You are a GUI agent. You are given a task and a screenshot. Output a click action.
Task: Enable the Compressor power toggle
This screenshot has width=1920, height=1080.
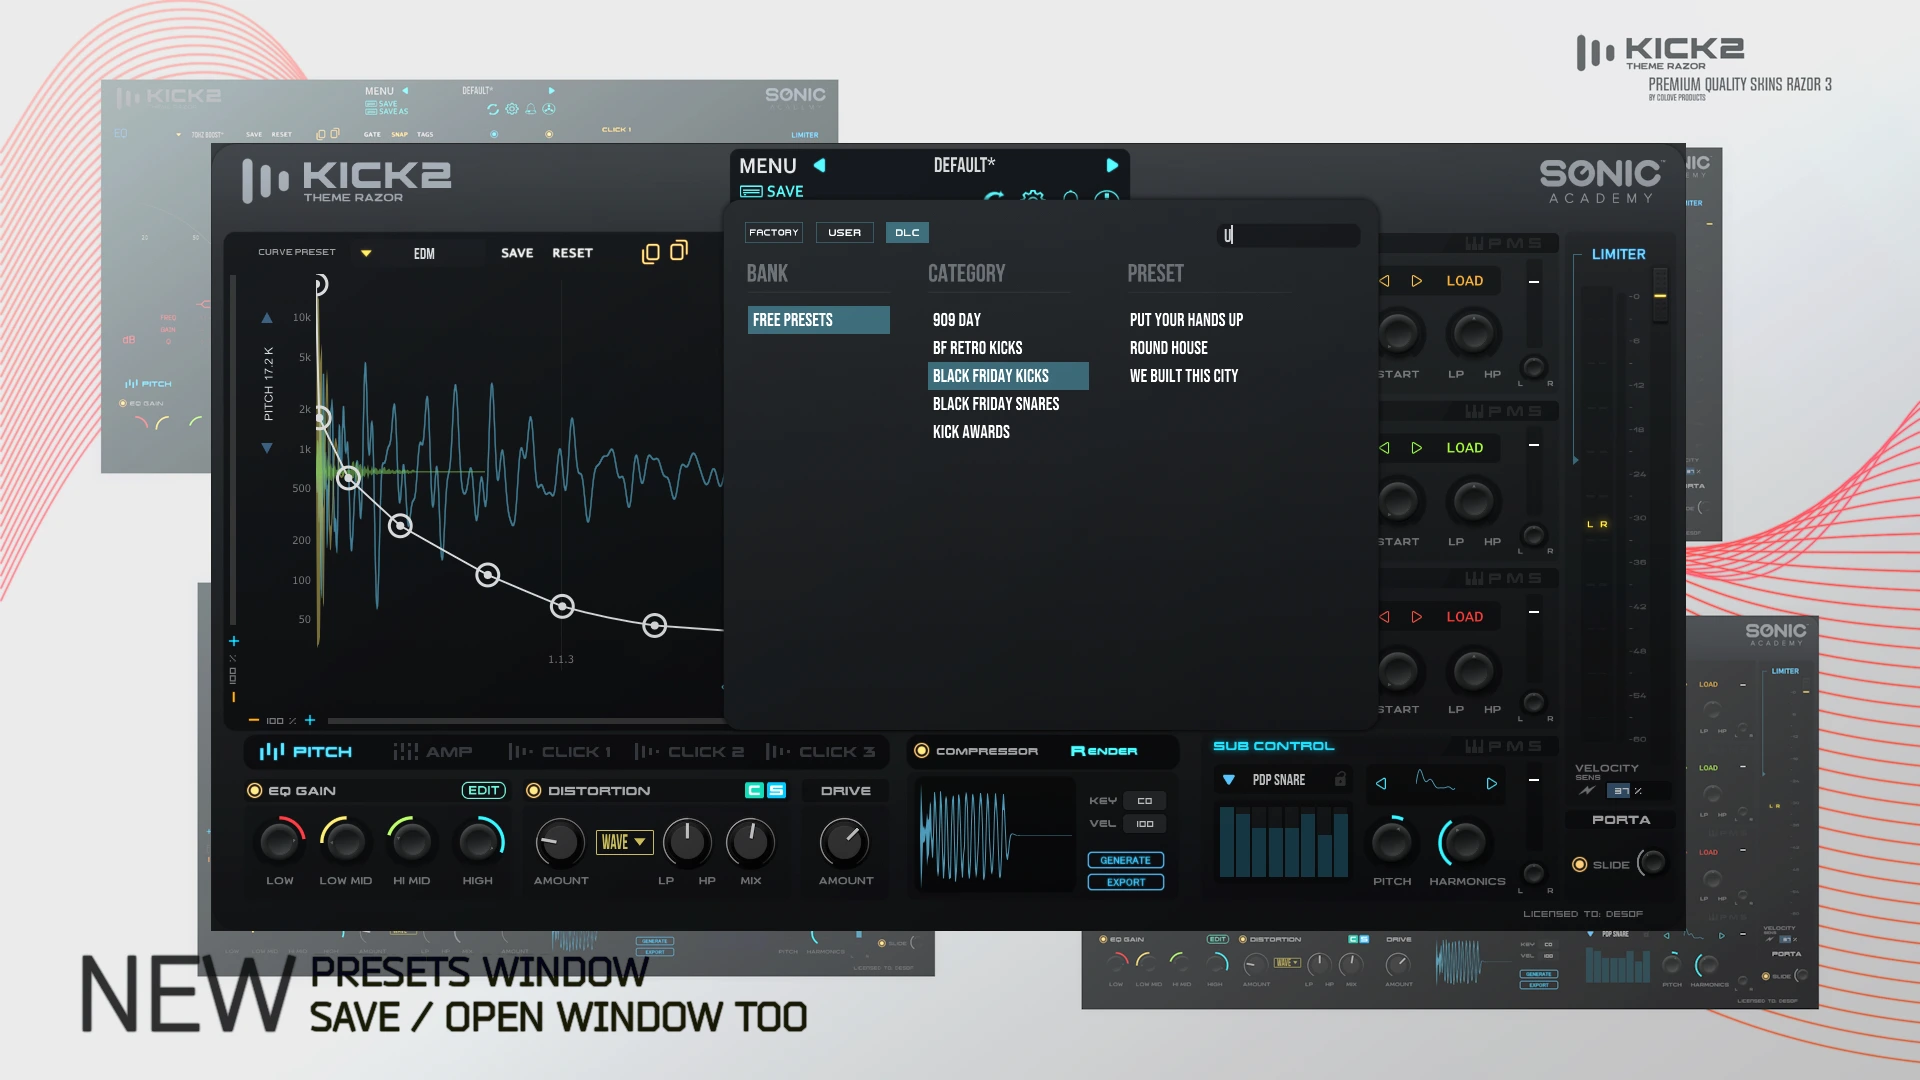(x=922, y=751)
